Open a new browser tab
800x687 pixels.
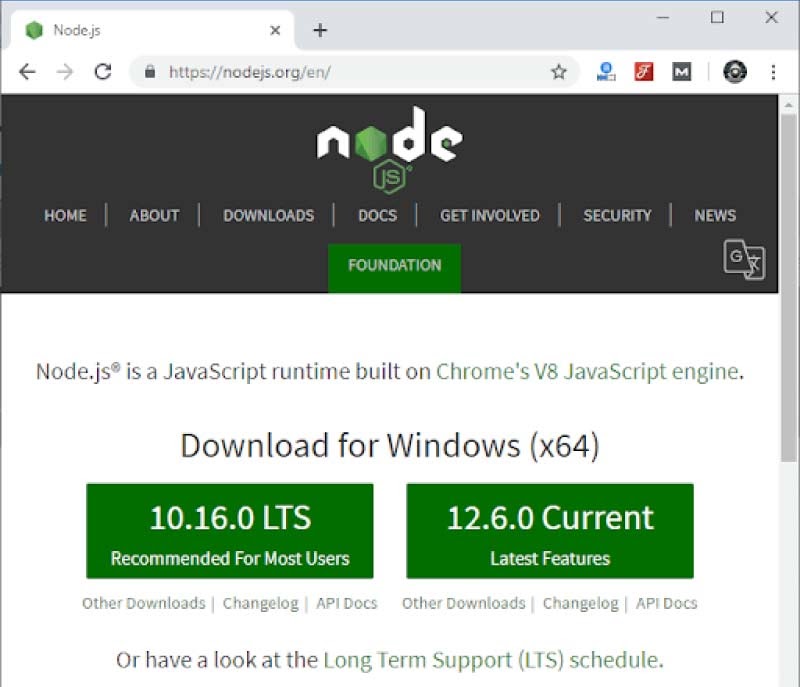point(320,31)
